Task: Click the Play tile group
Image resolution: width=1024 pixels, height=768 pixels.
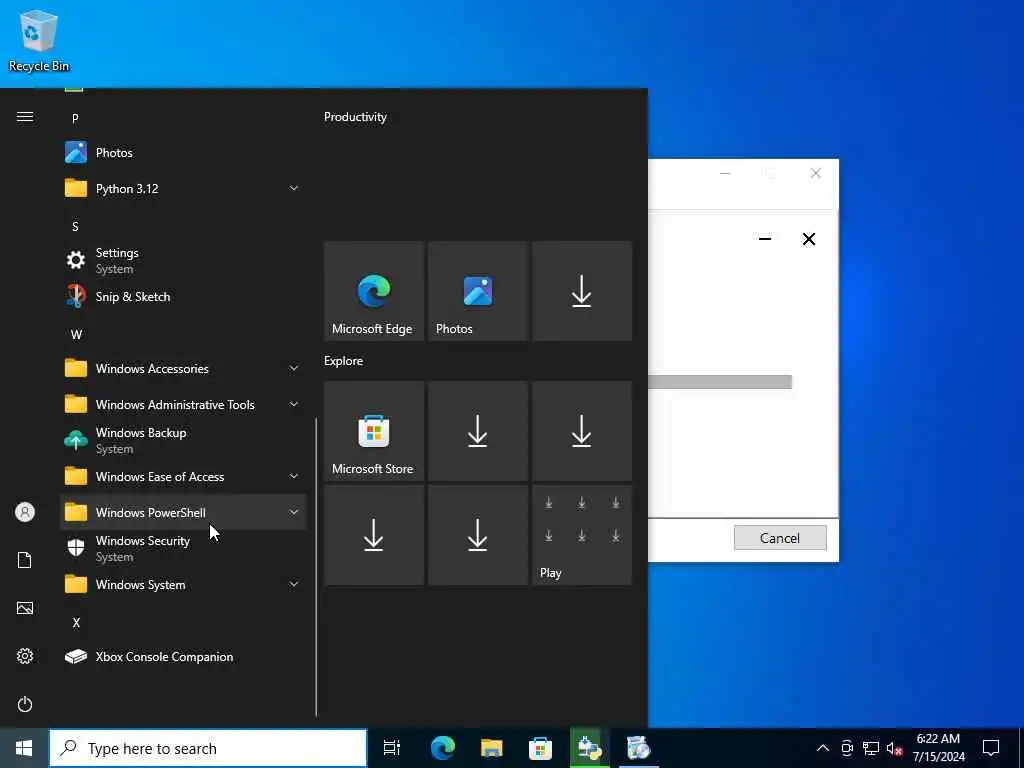Action: point(582,535)
